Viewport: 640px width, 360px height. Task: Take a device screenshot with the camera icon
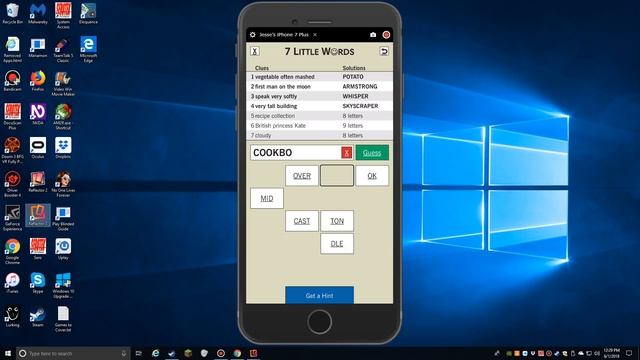point(373,35)
